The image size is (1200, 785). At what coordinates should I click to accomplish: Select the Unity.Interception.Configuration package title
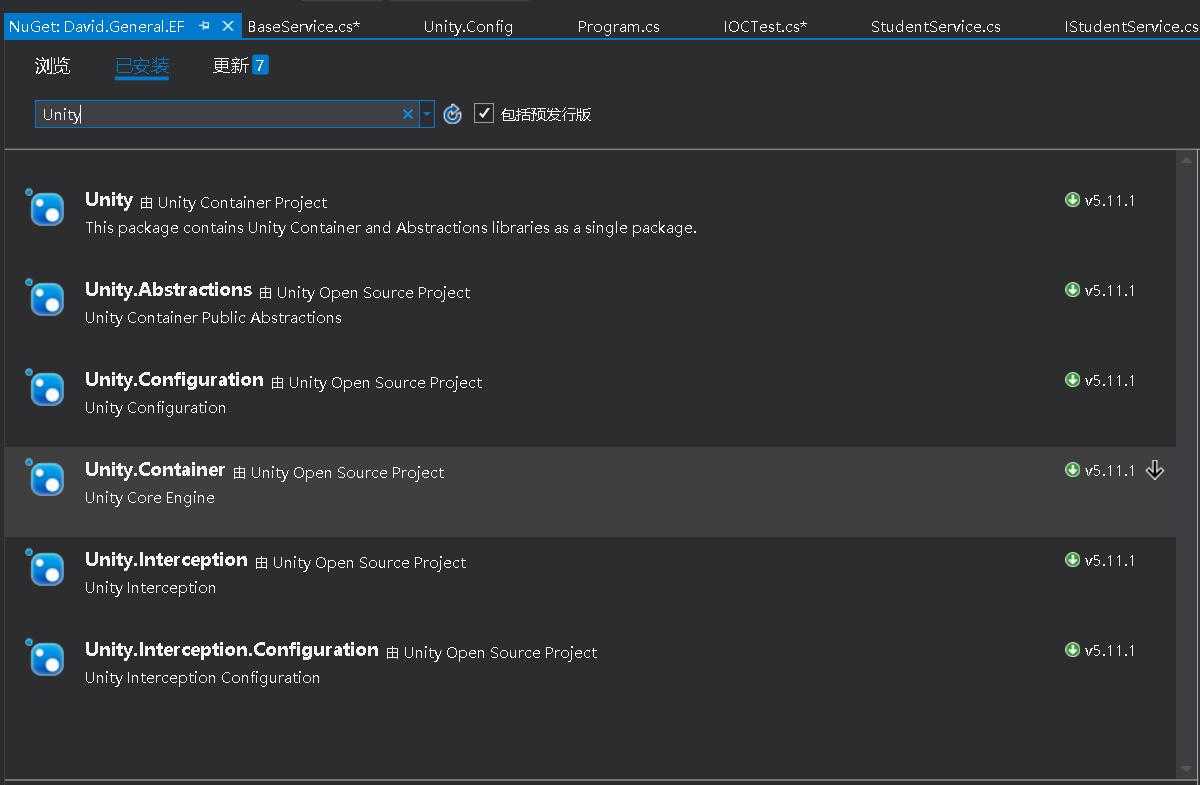(231, 650)
